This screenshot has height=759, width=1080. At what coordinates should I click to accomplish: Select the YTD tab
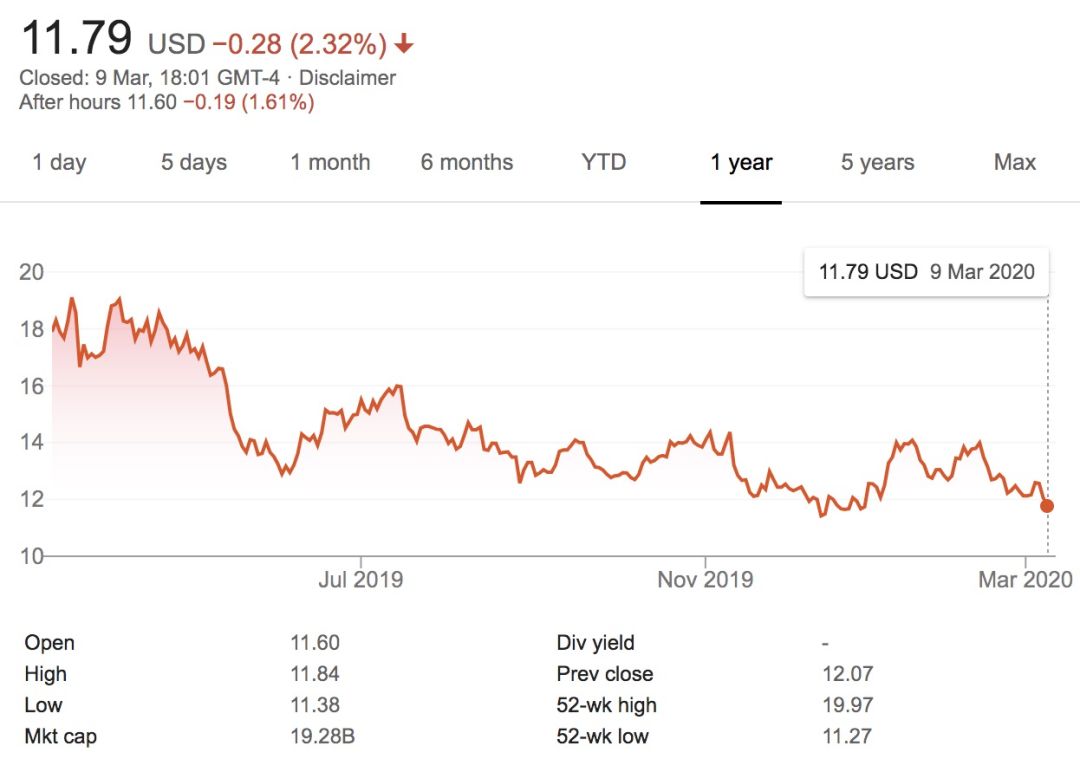pyautogui.click(x=604, y=163)
